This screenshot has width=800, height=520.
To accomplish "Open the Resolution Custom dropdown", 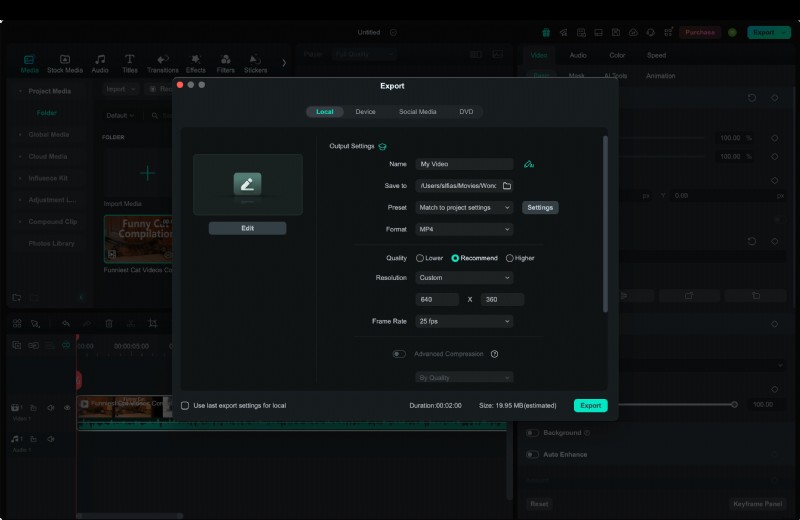I will pos(464,278).
